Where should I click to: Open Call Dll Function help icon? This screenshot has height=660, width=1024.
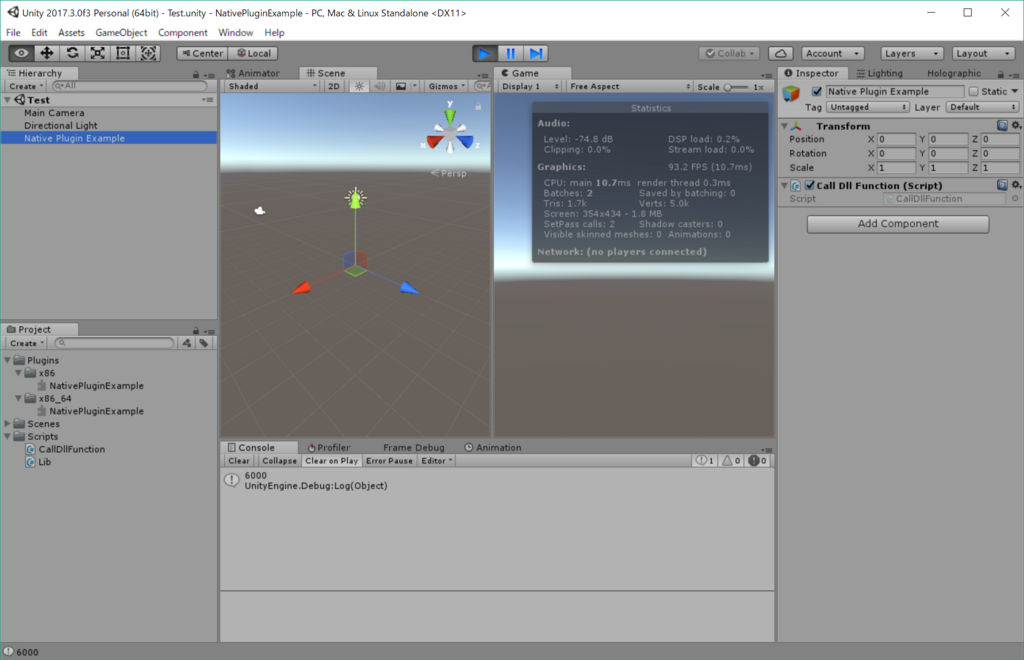1002,185
